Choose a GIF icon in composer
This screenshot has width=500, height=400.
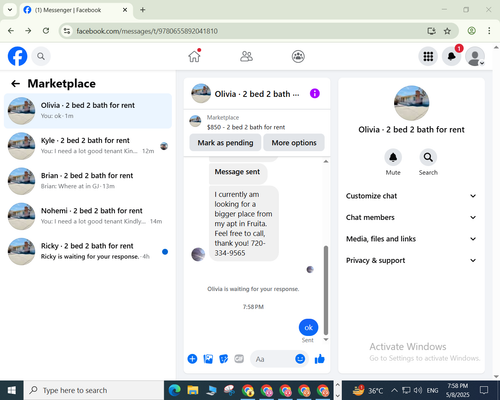click(239, 359)
